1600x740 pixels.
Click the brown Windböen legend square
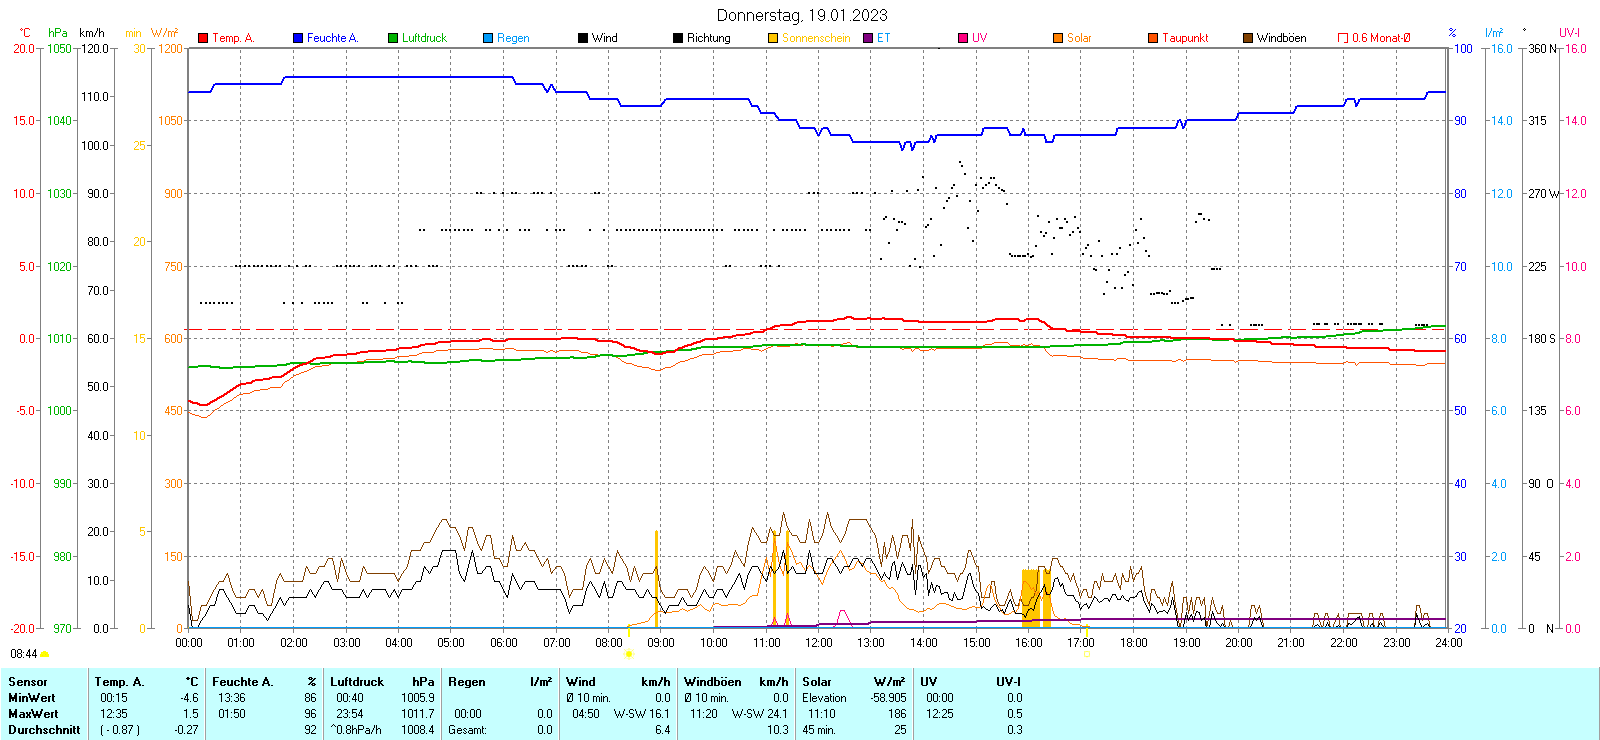point(1248,38)
